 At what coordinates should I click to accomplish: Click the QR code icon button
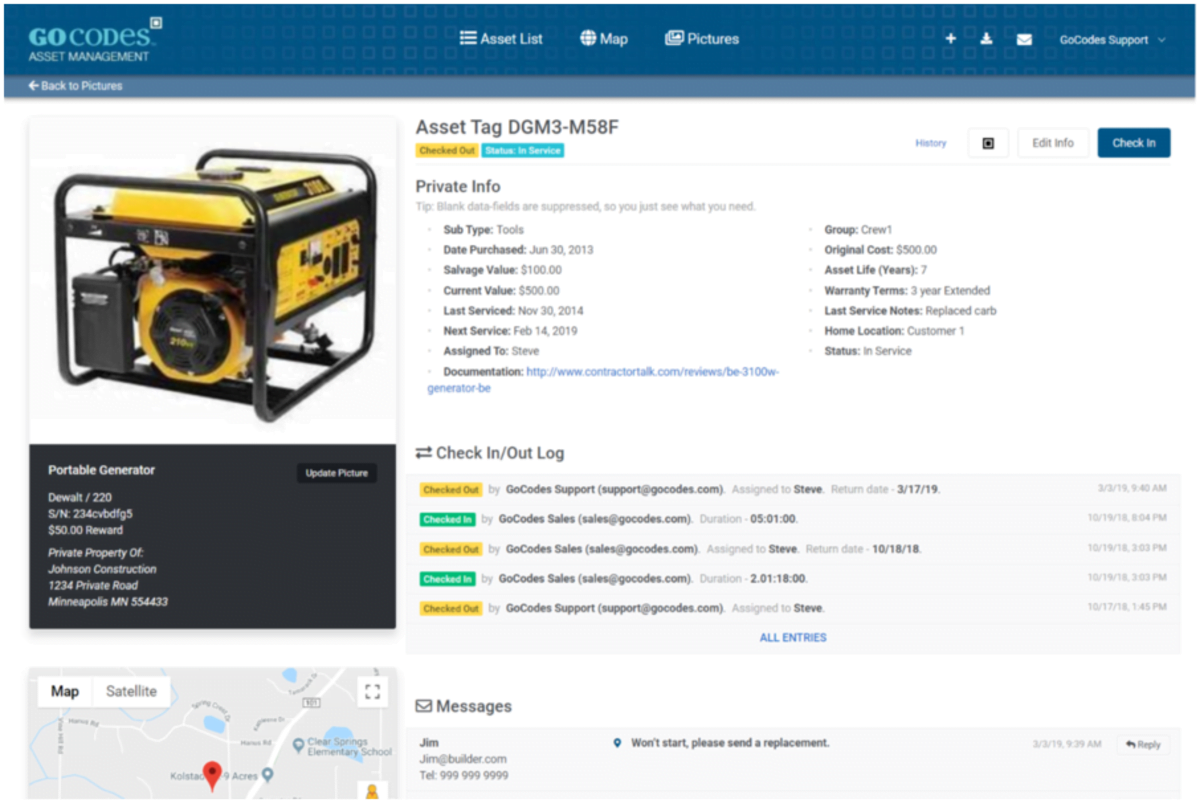988,143
